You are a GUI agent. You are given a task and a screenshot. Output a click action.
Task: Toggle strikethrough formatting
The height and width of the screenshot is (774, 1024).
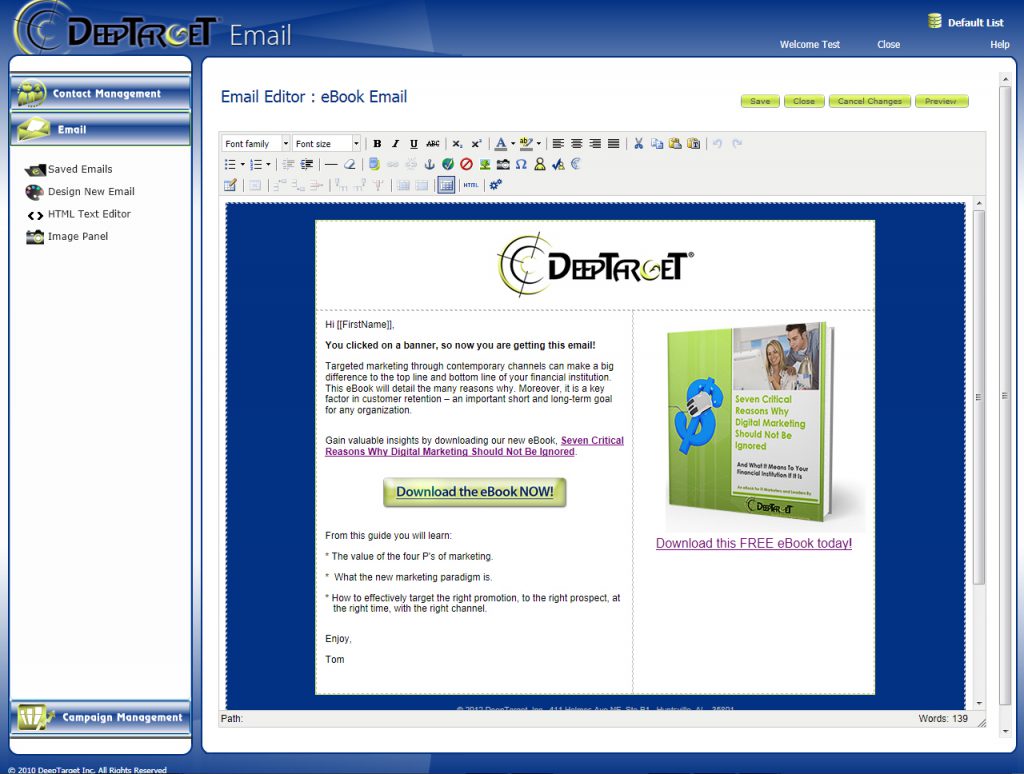432,144
